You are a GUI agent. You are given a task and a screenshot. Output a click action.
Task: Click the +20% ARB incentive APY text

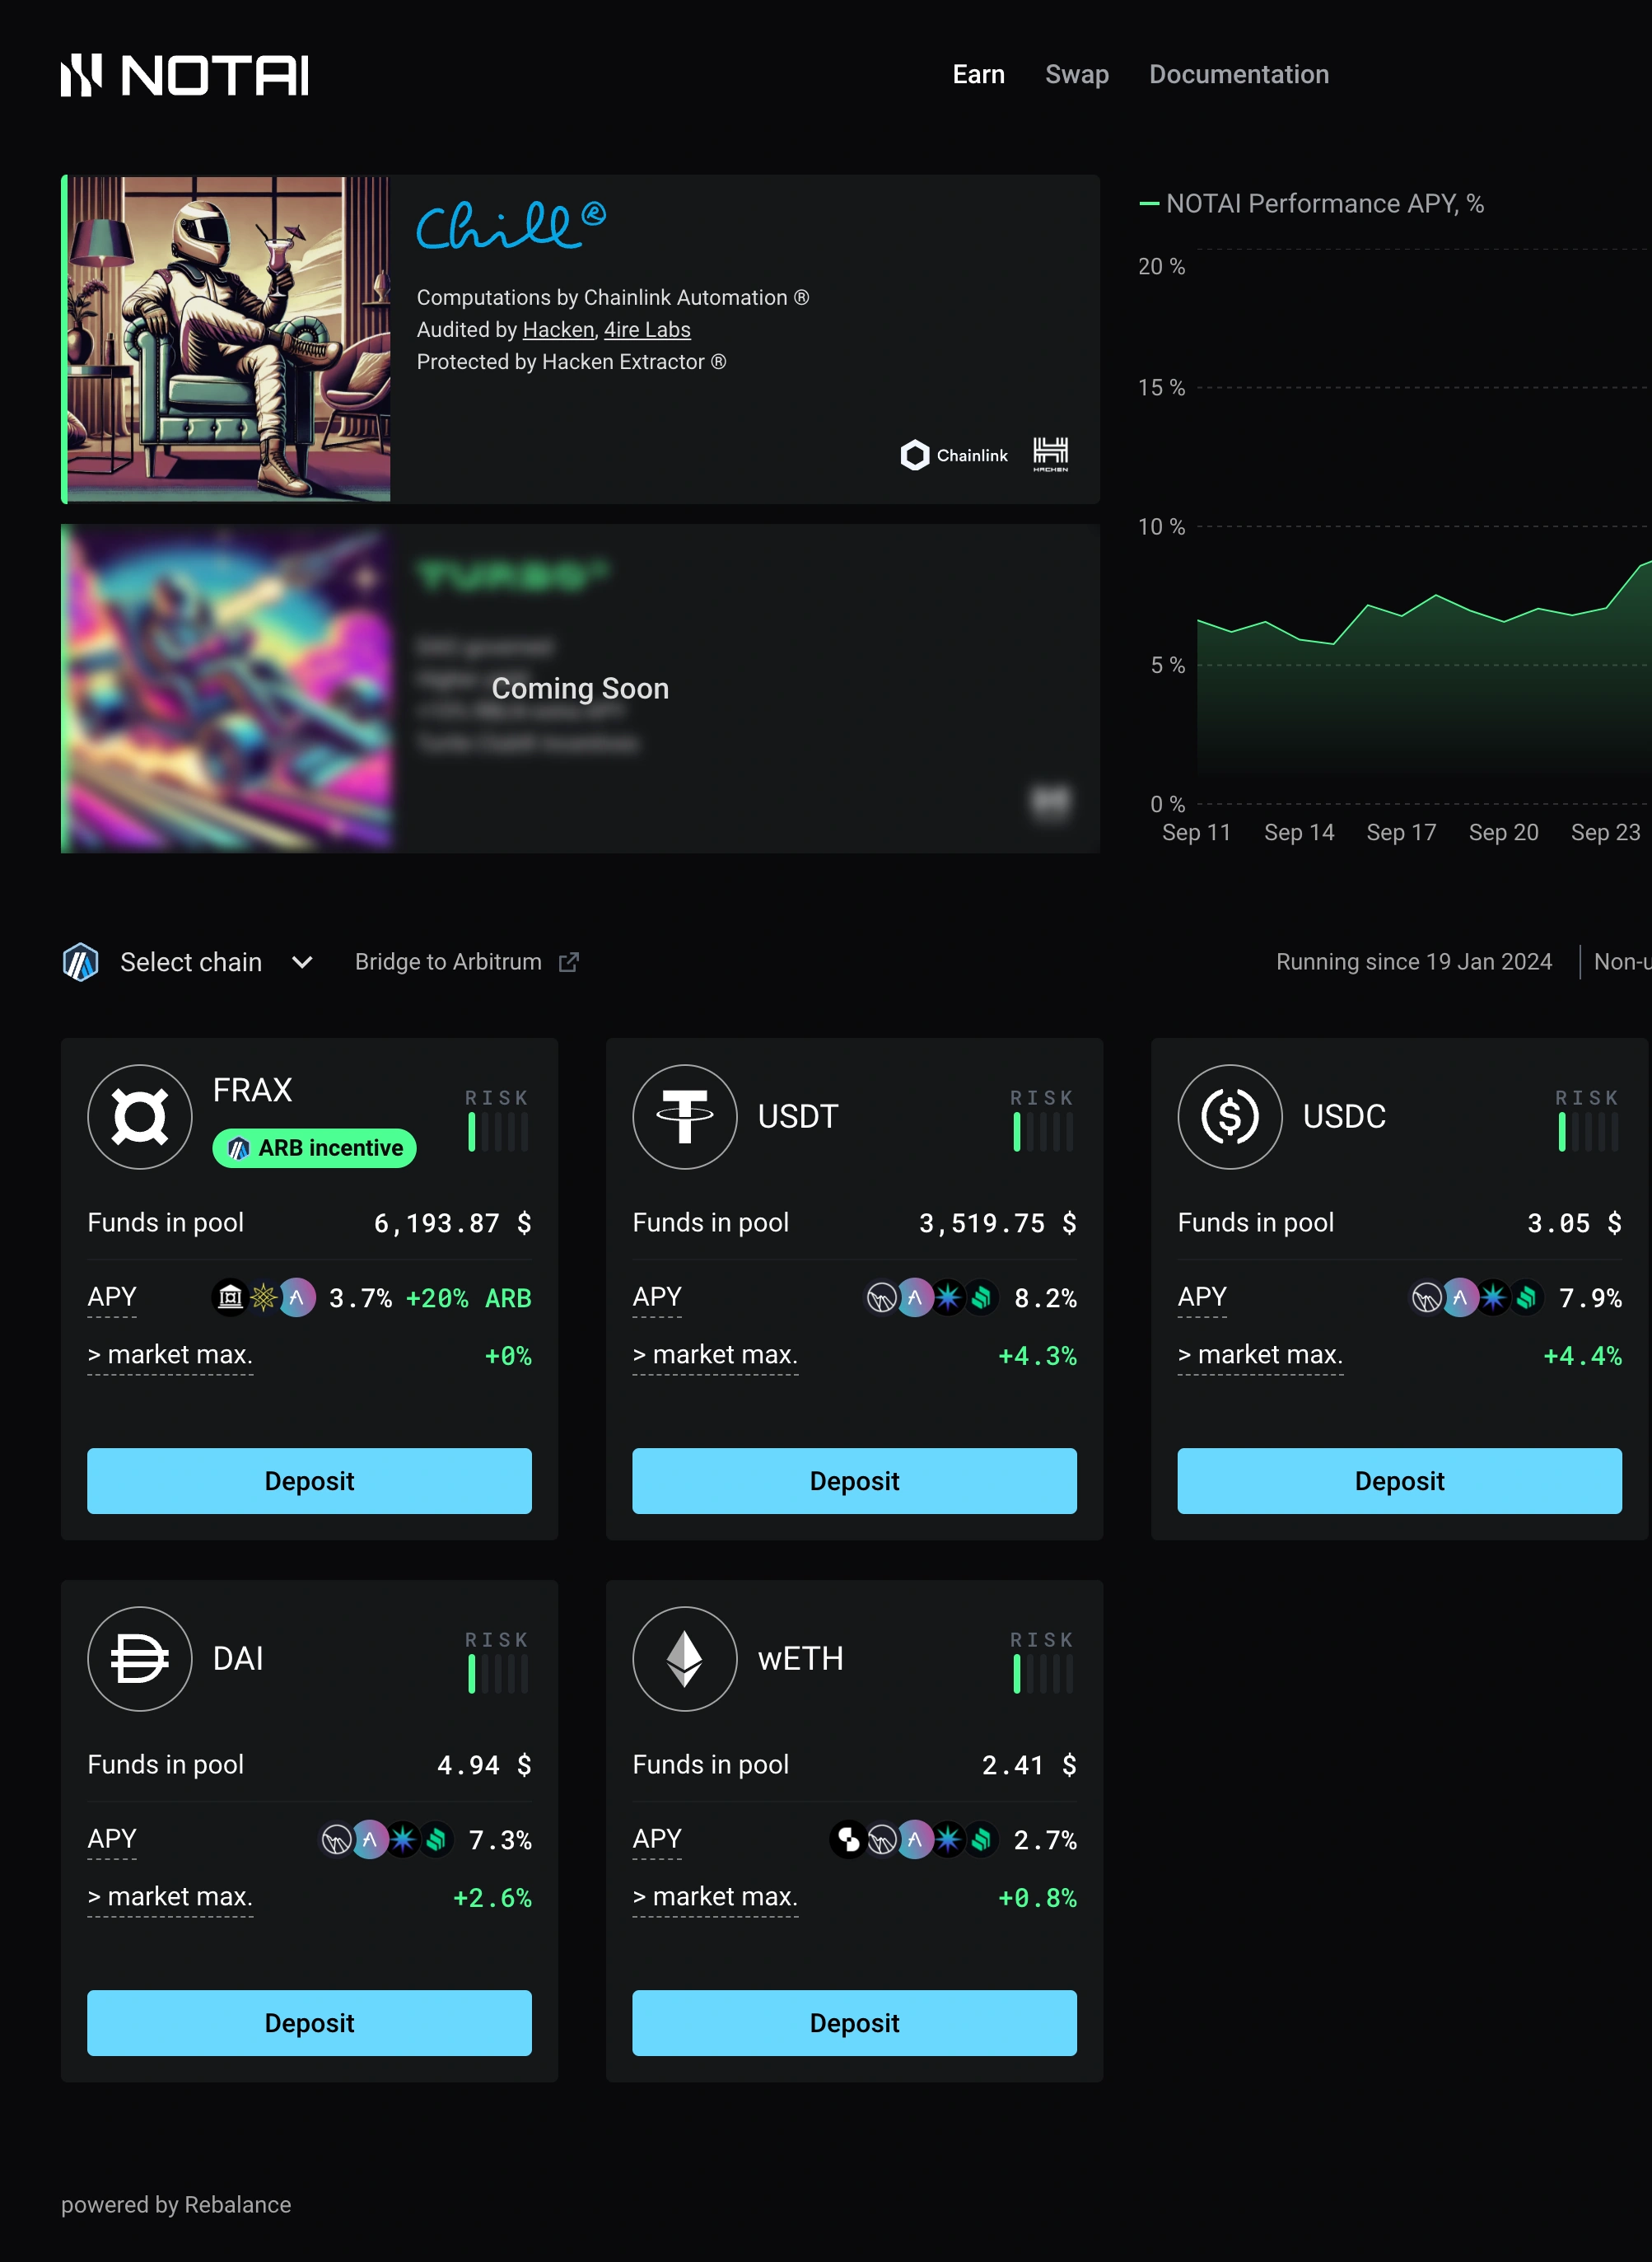468,1298
